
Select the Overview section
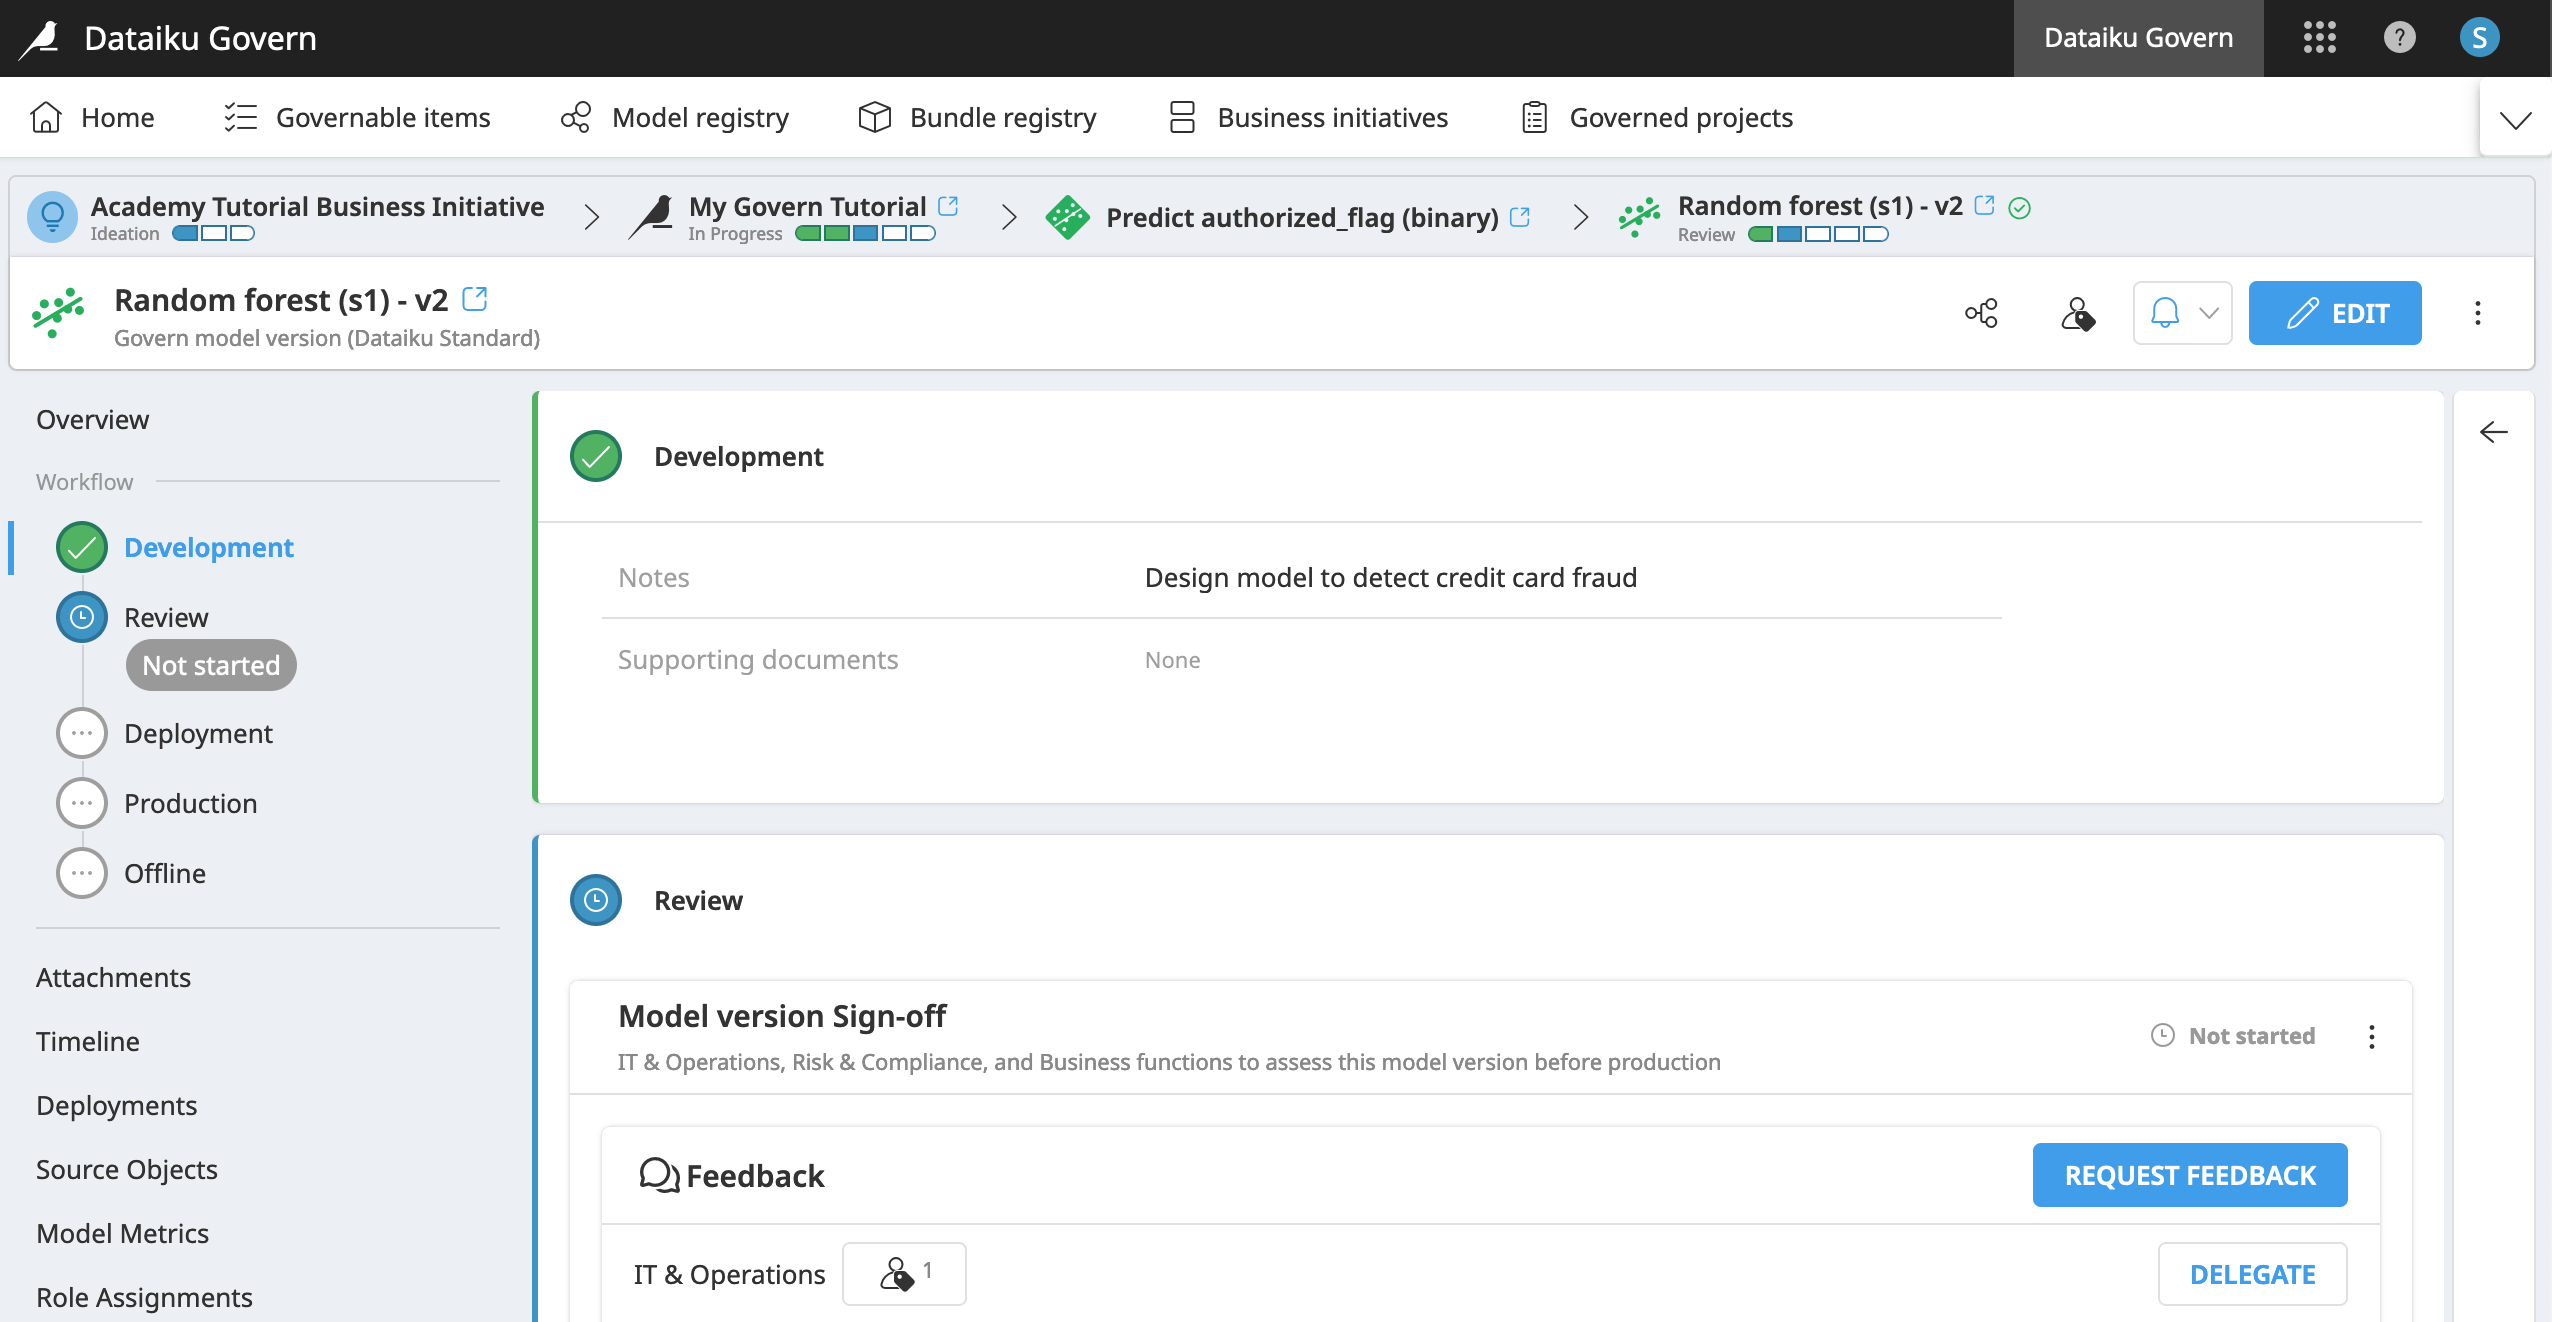coord(93,419)
